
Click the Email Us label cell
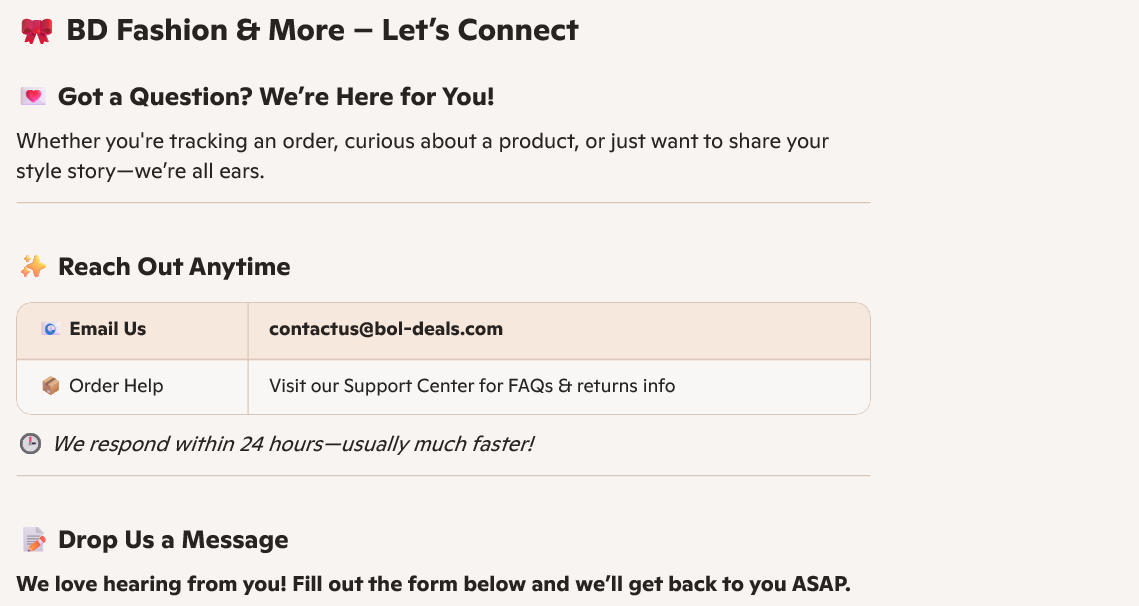click(108, 329)
